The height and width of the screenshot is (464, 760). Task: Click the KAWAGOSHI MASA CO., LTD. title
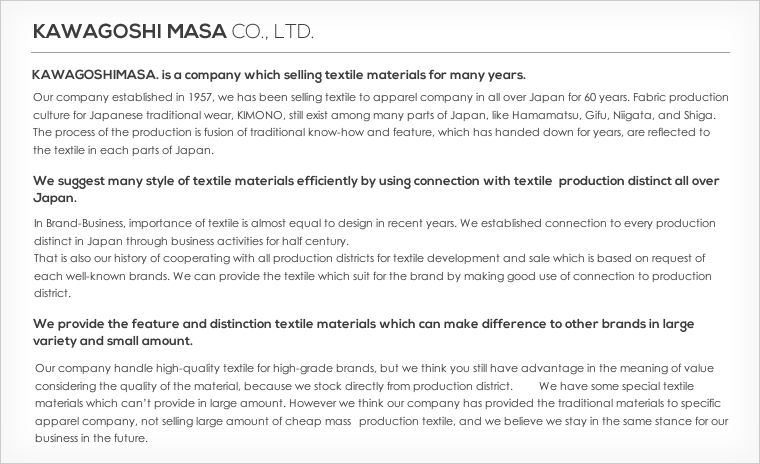174,32
